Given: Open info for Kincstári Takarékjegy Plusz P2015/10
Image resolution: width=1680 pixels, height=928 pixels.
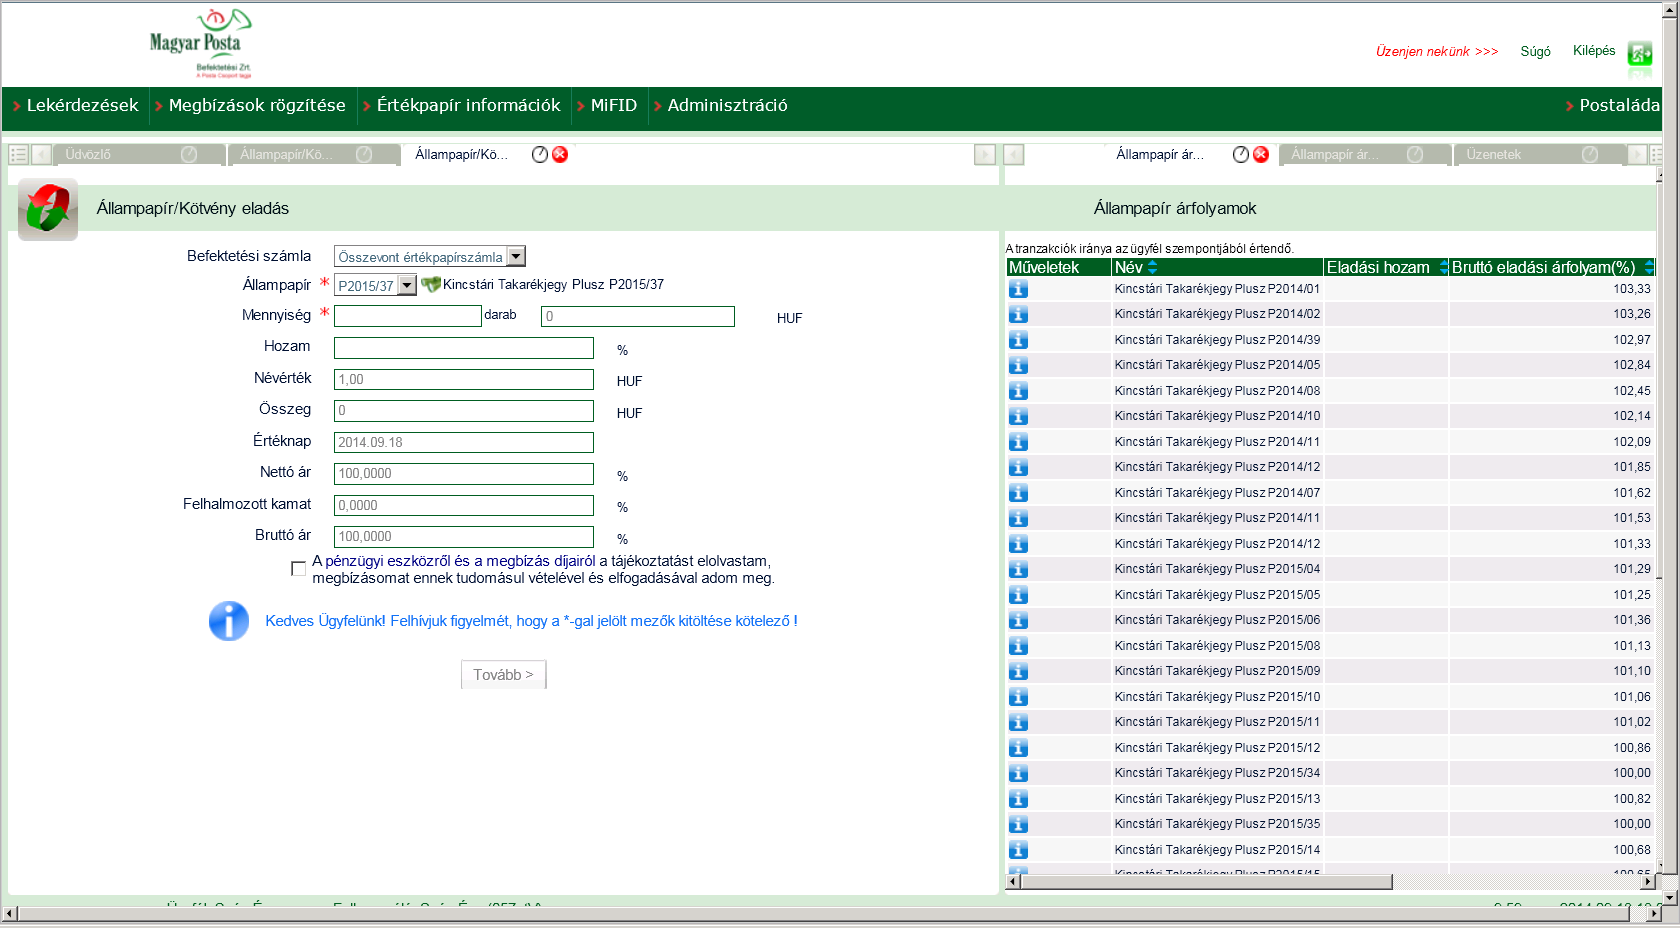Looking at the screenshot, I should (x=1018, y=697).
